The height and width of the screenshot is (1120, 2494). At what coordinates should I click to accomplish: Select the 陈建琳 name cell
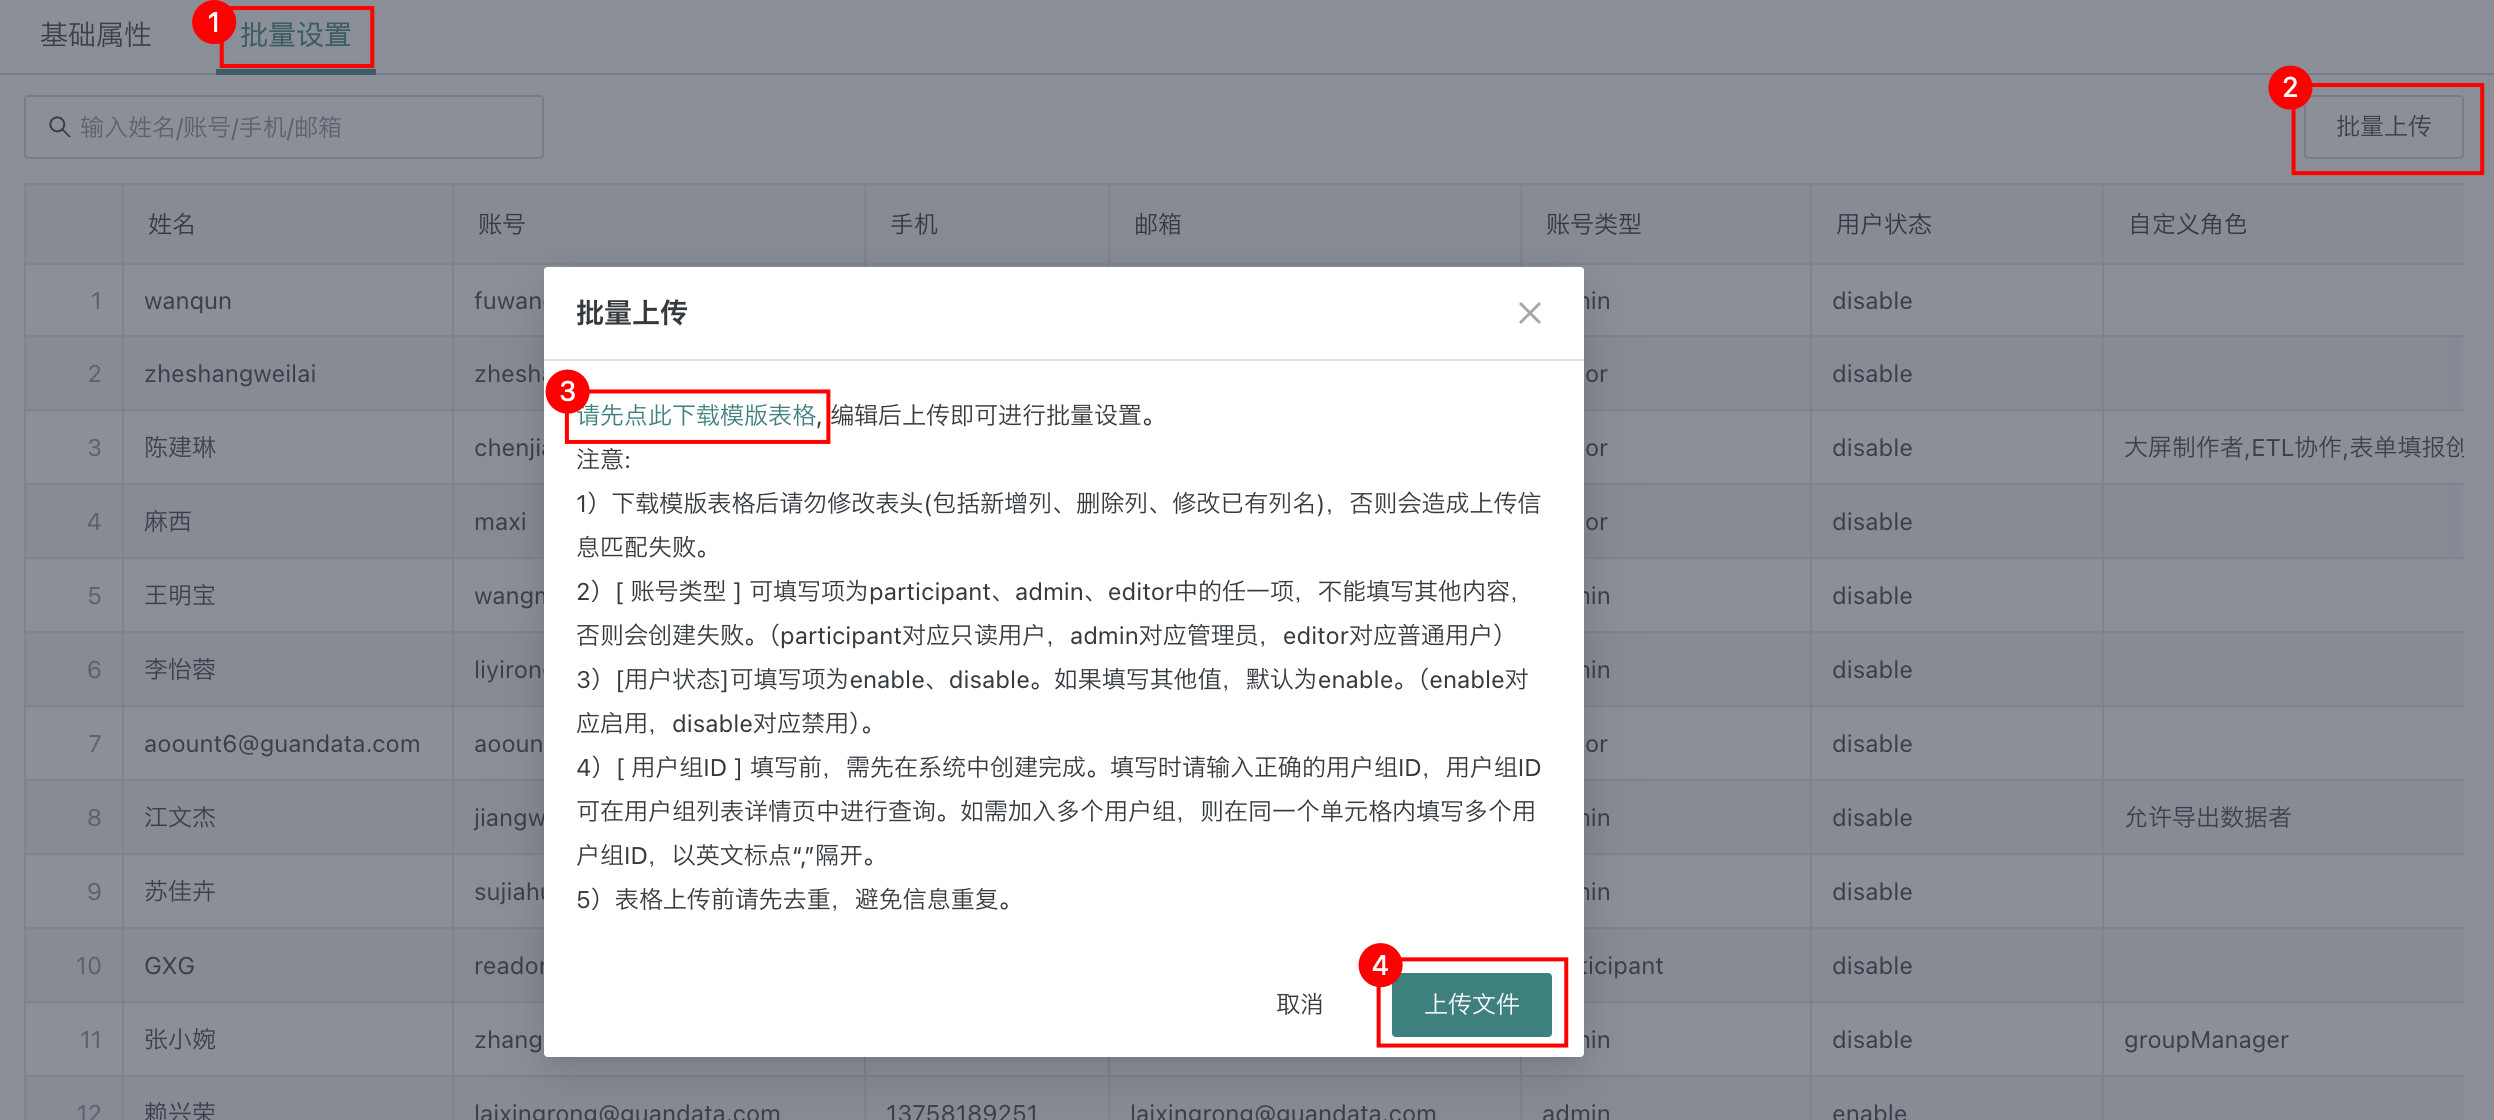pyautogui.click(x=180, y=447)
